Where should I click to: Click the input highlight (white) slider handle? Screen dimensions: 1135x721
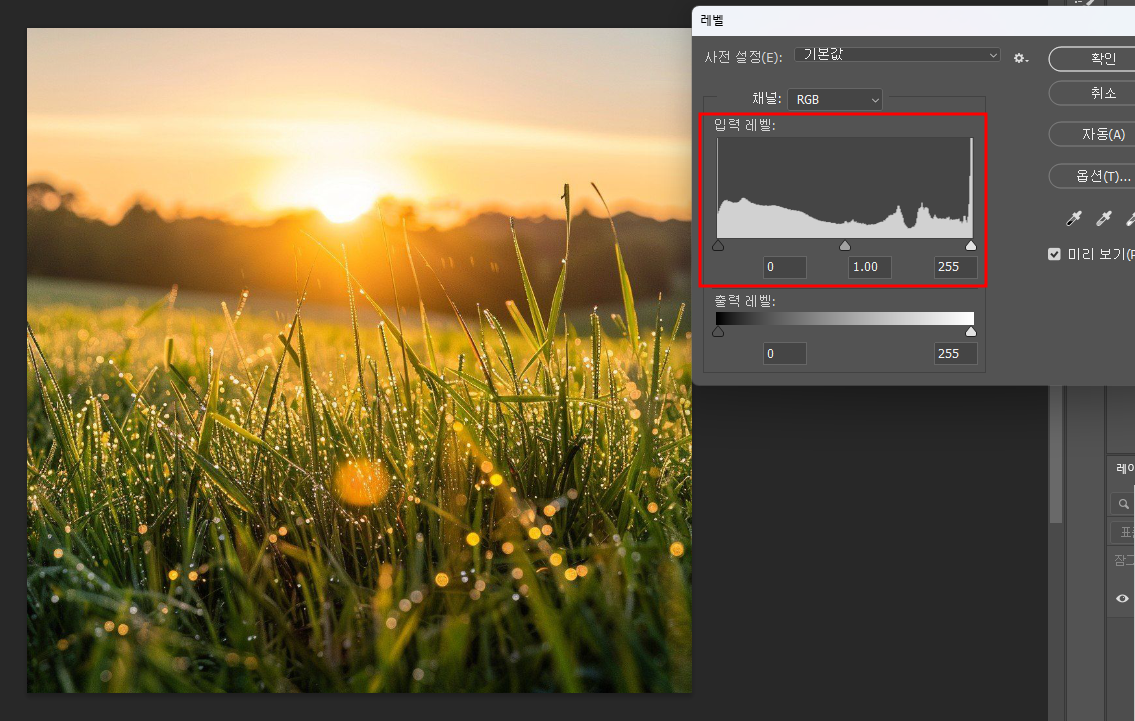pyautogui.click(x=971, y=245)
